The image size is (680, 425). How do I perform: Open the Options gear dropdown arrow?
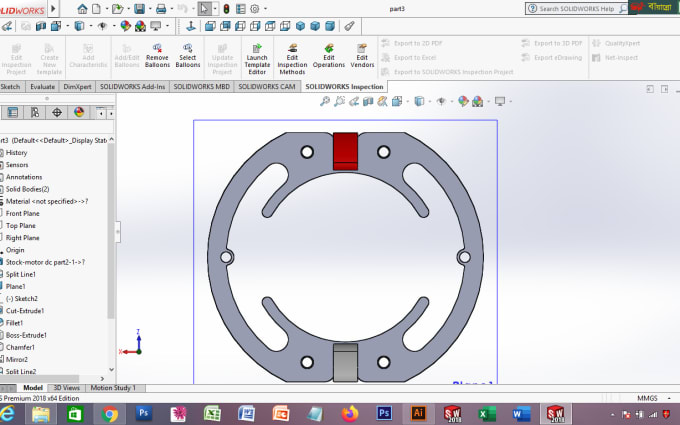coord(265,8)
